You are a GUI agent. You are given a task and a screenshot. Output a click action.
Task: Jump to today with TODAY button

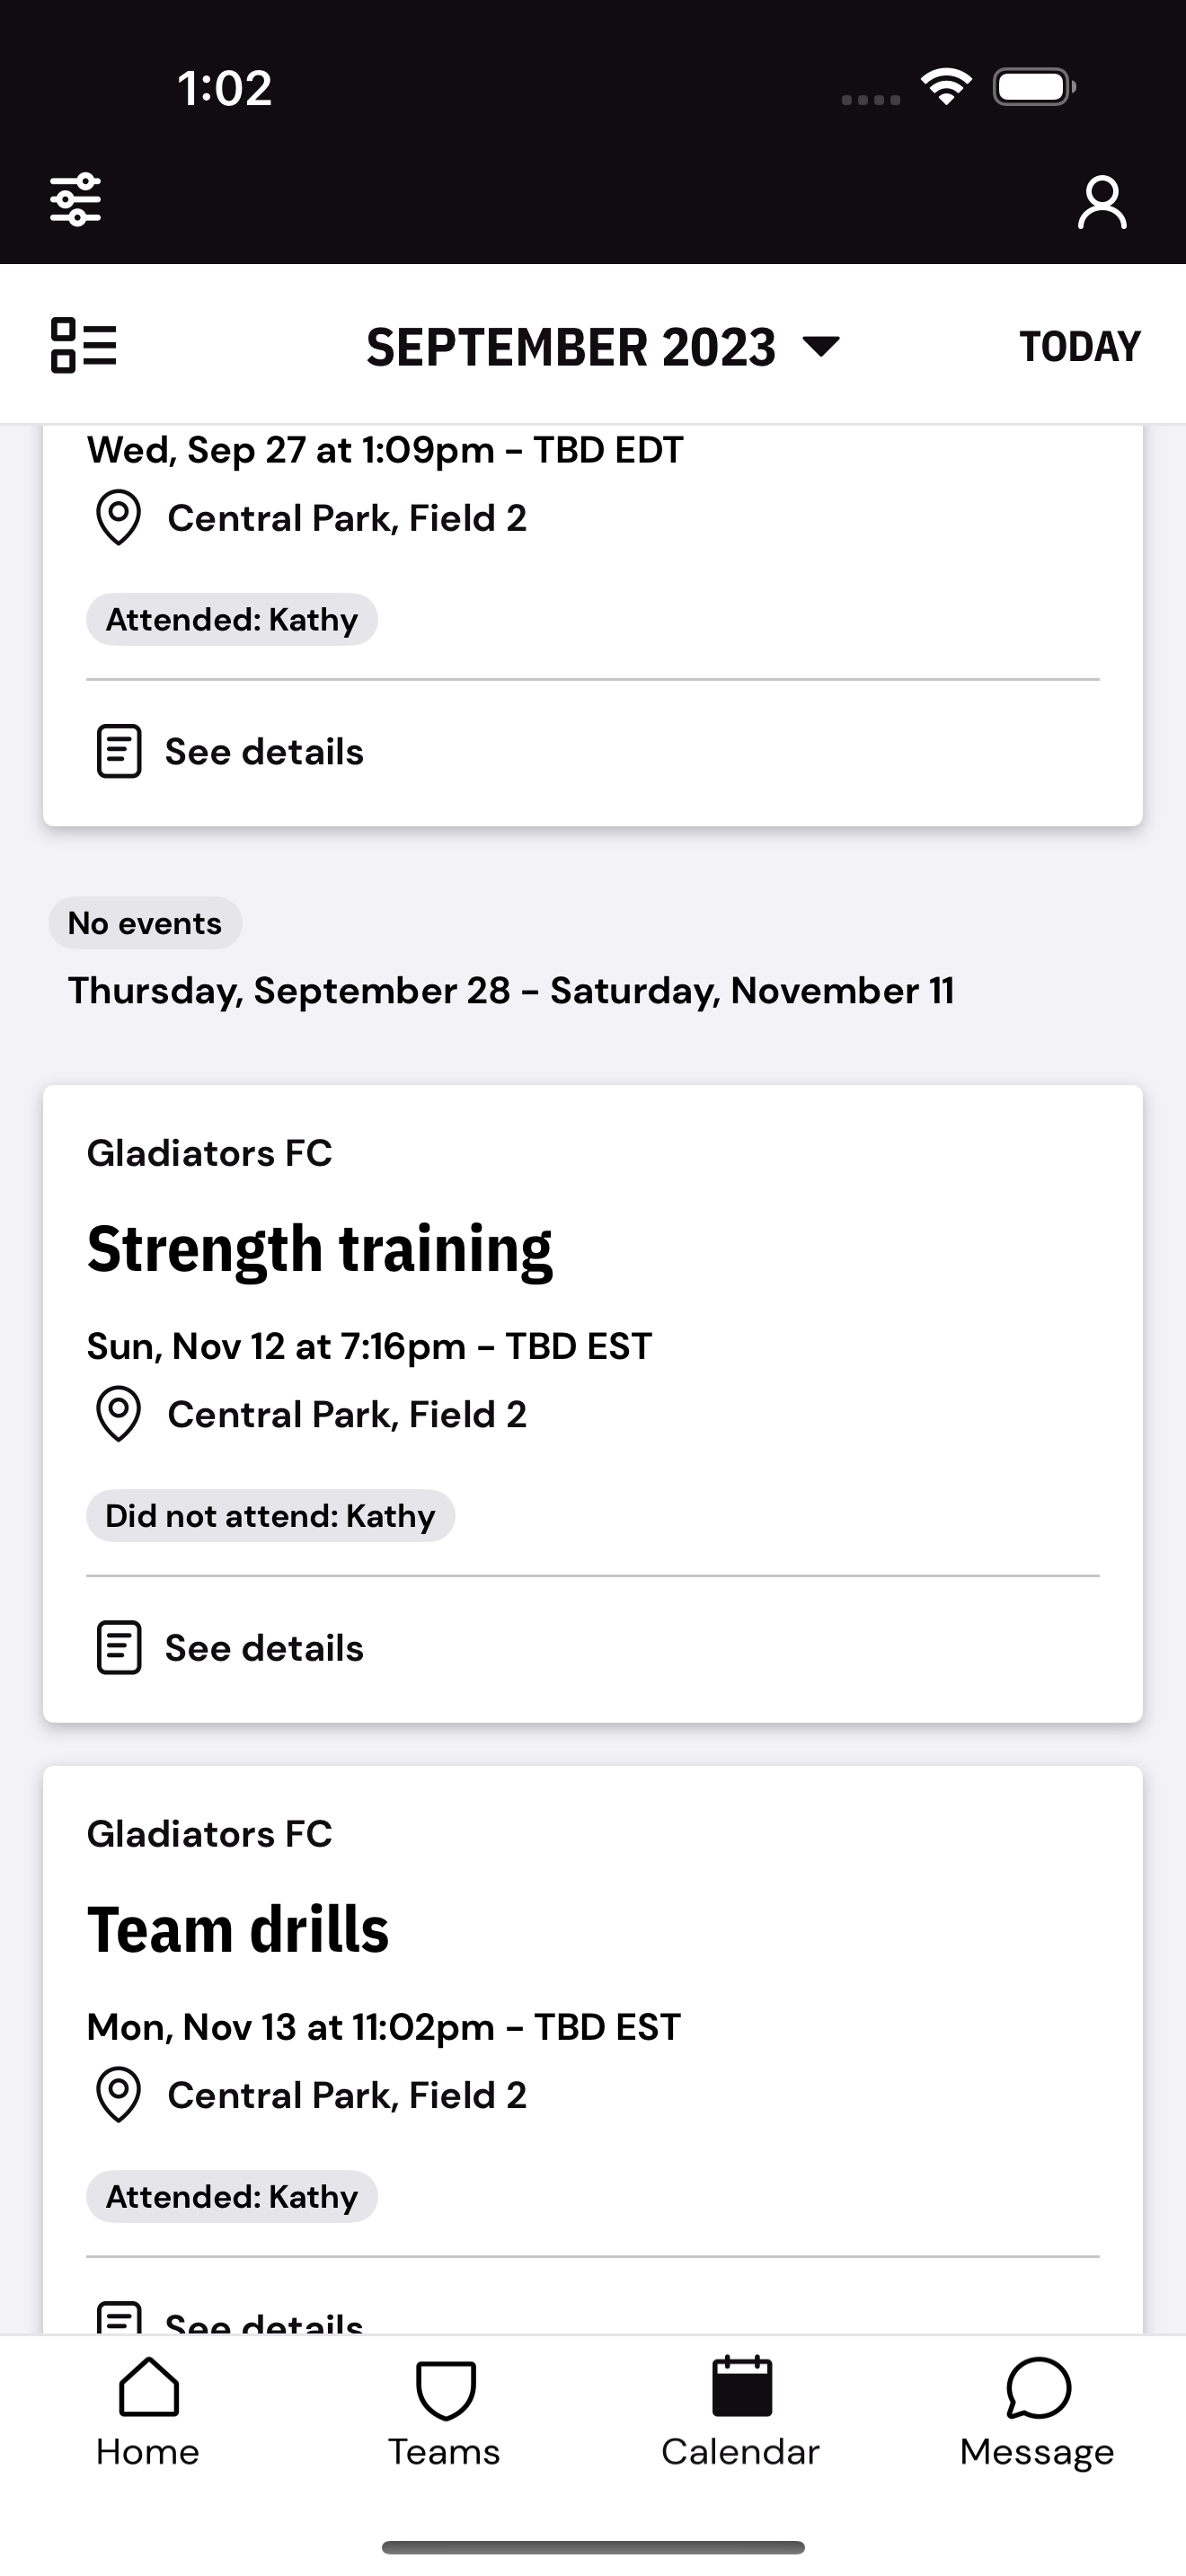(1080, 347)
